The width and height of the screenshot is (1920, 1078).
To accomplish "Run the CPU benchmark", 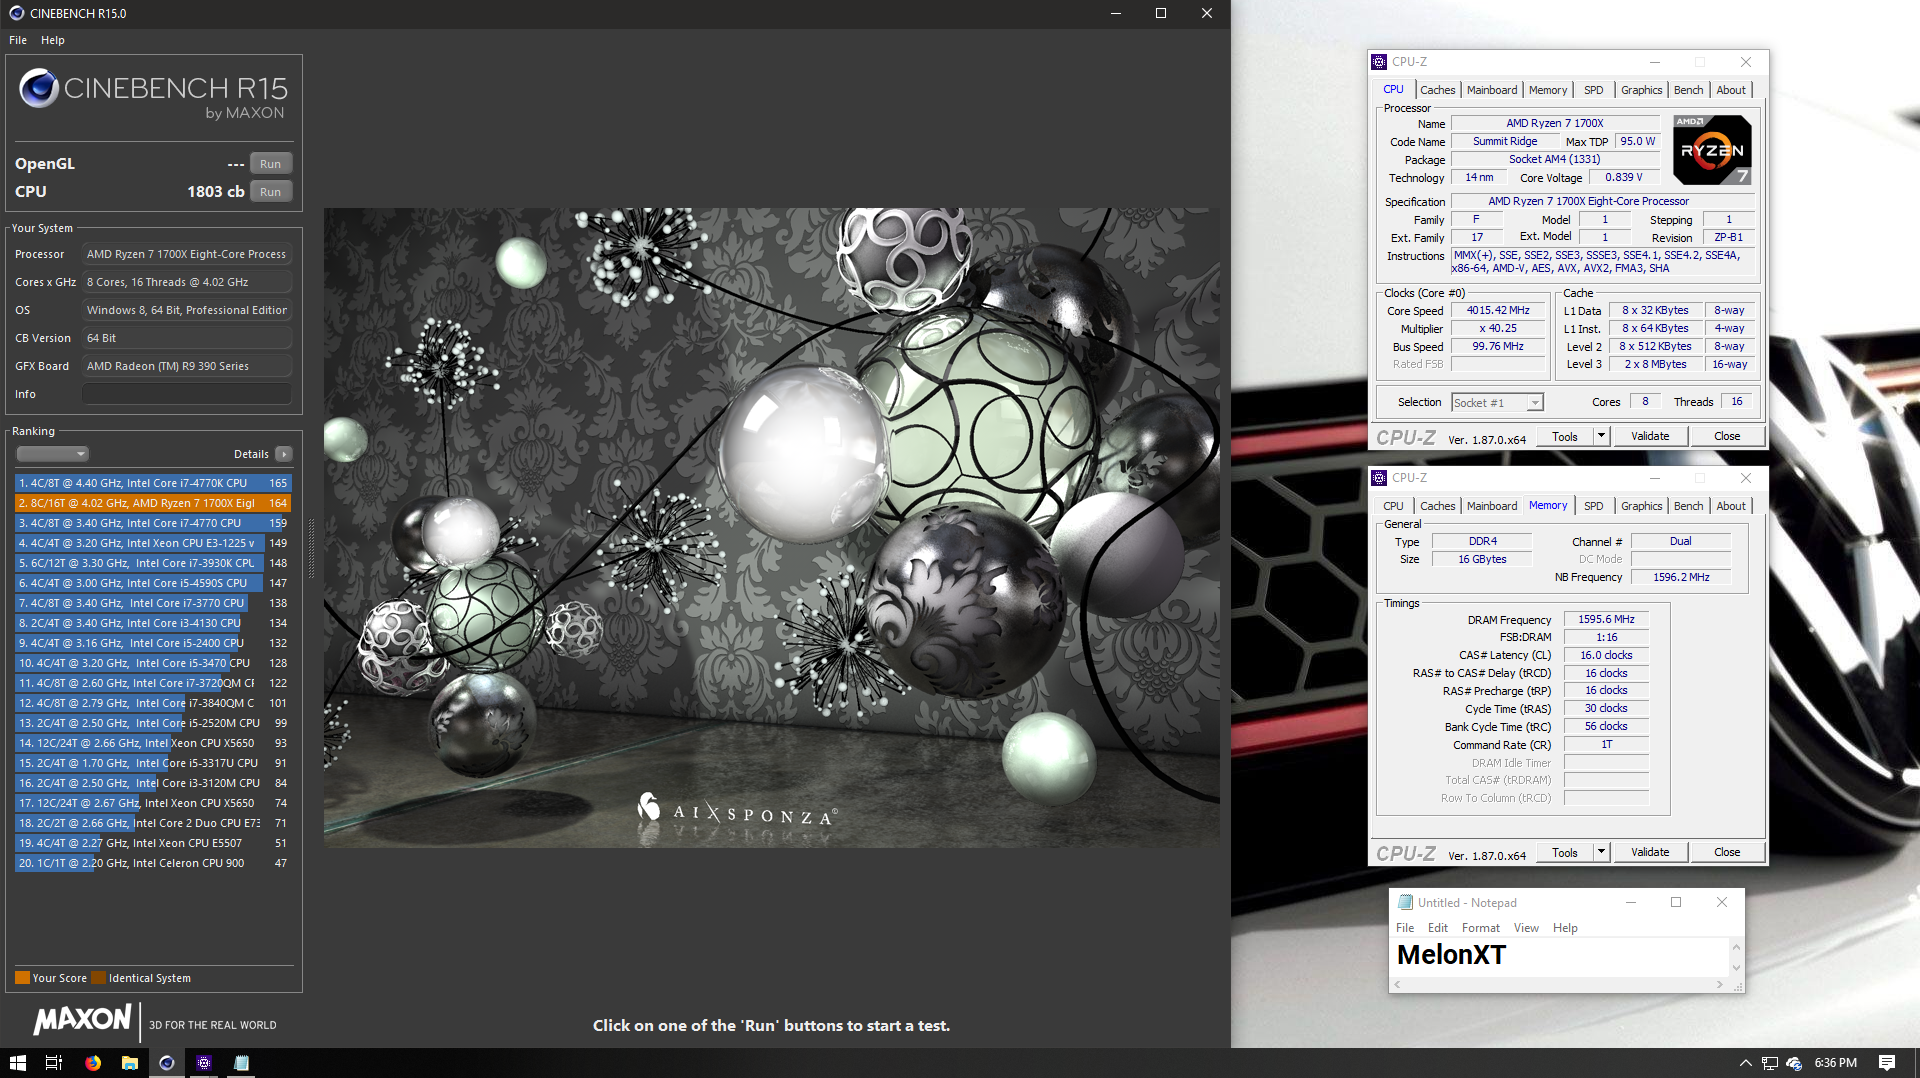I will coord(270,192).
